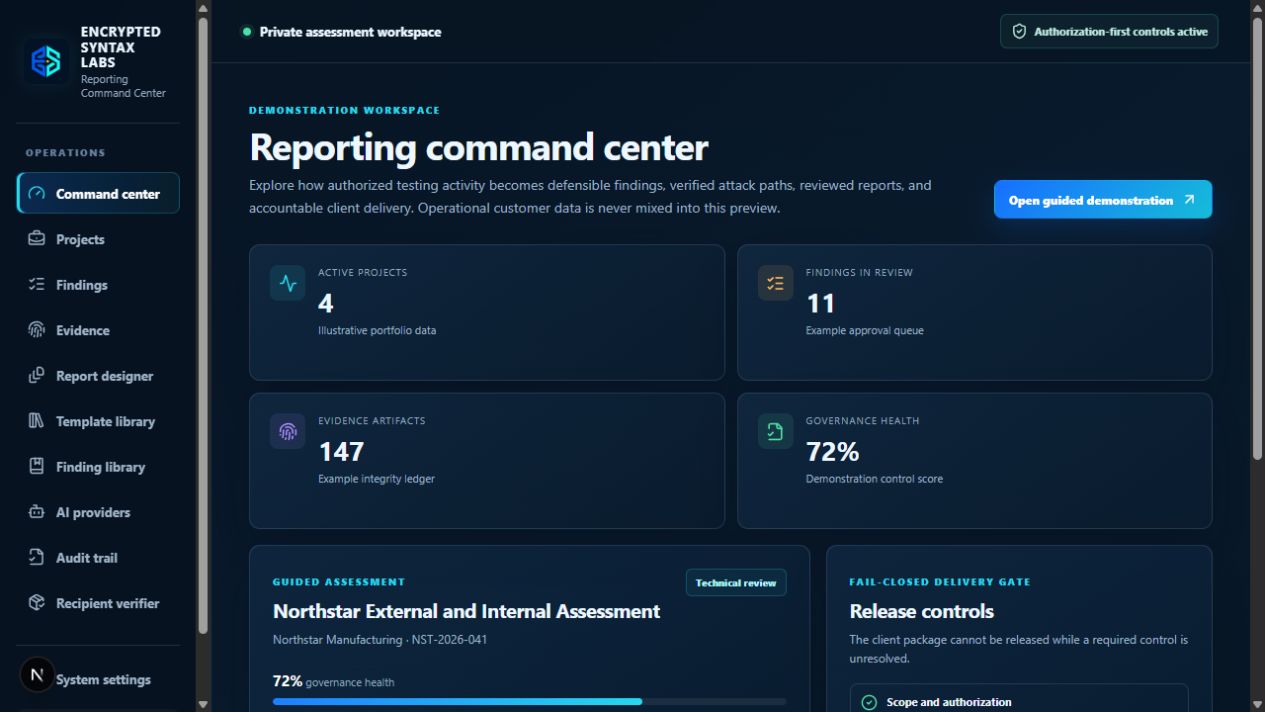Navigate to Evidence

98,330
